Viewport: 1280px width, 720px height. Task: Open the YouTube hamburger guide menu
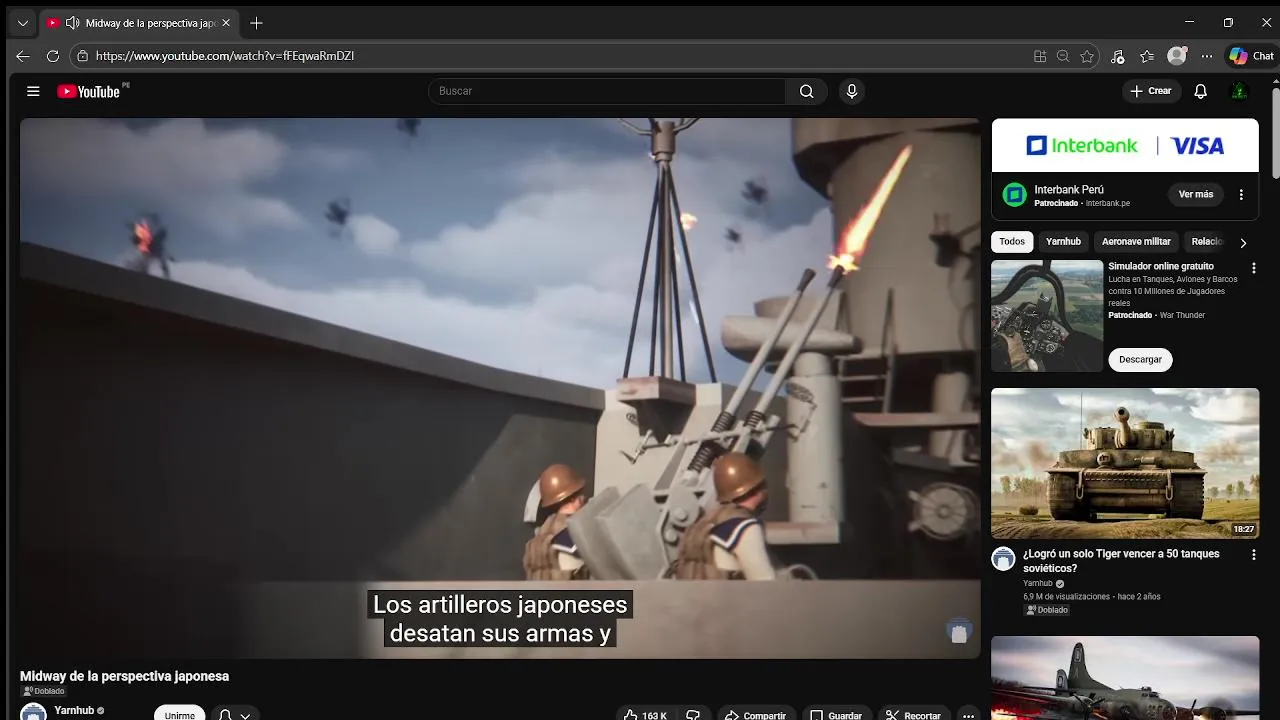pyautogui.click(x=33, y=91)
